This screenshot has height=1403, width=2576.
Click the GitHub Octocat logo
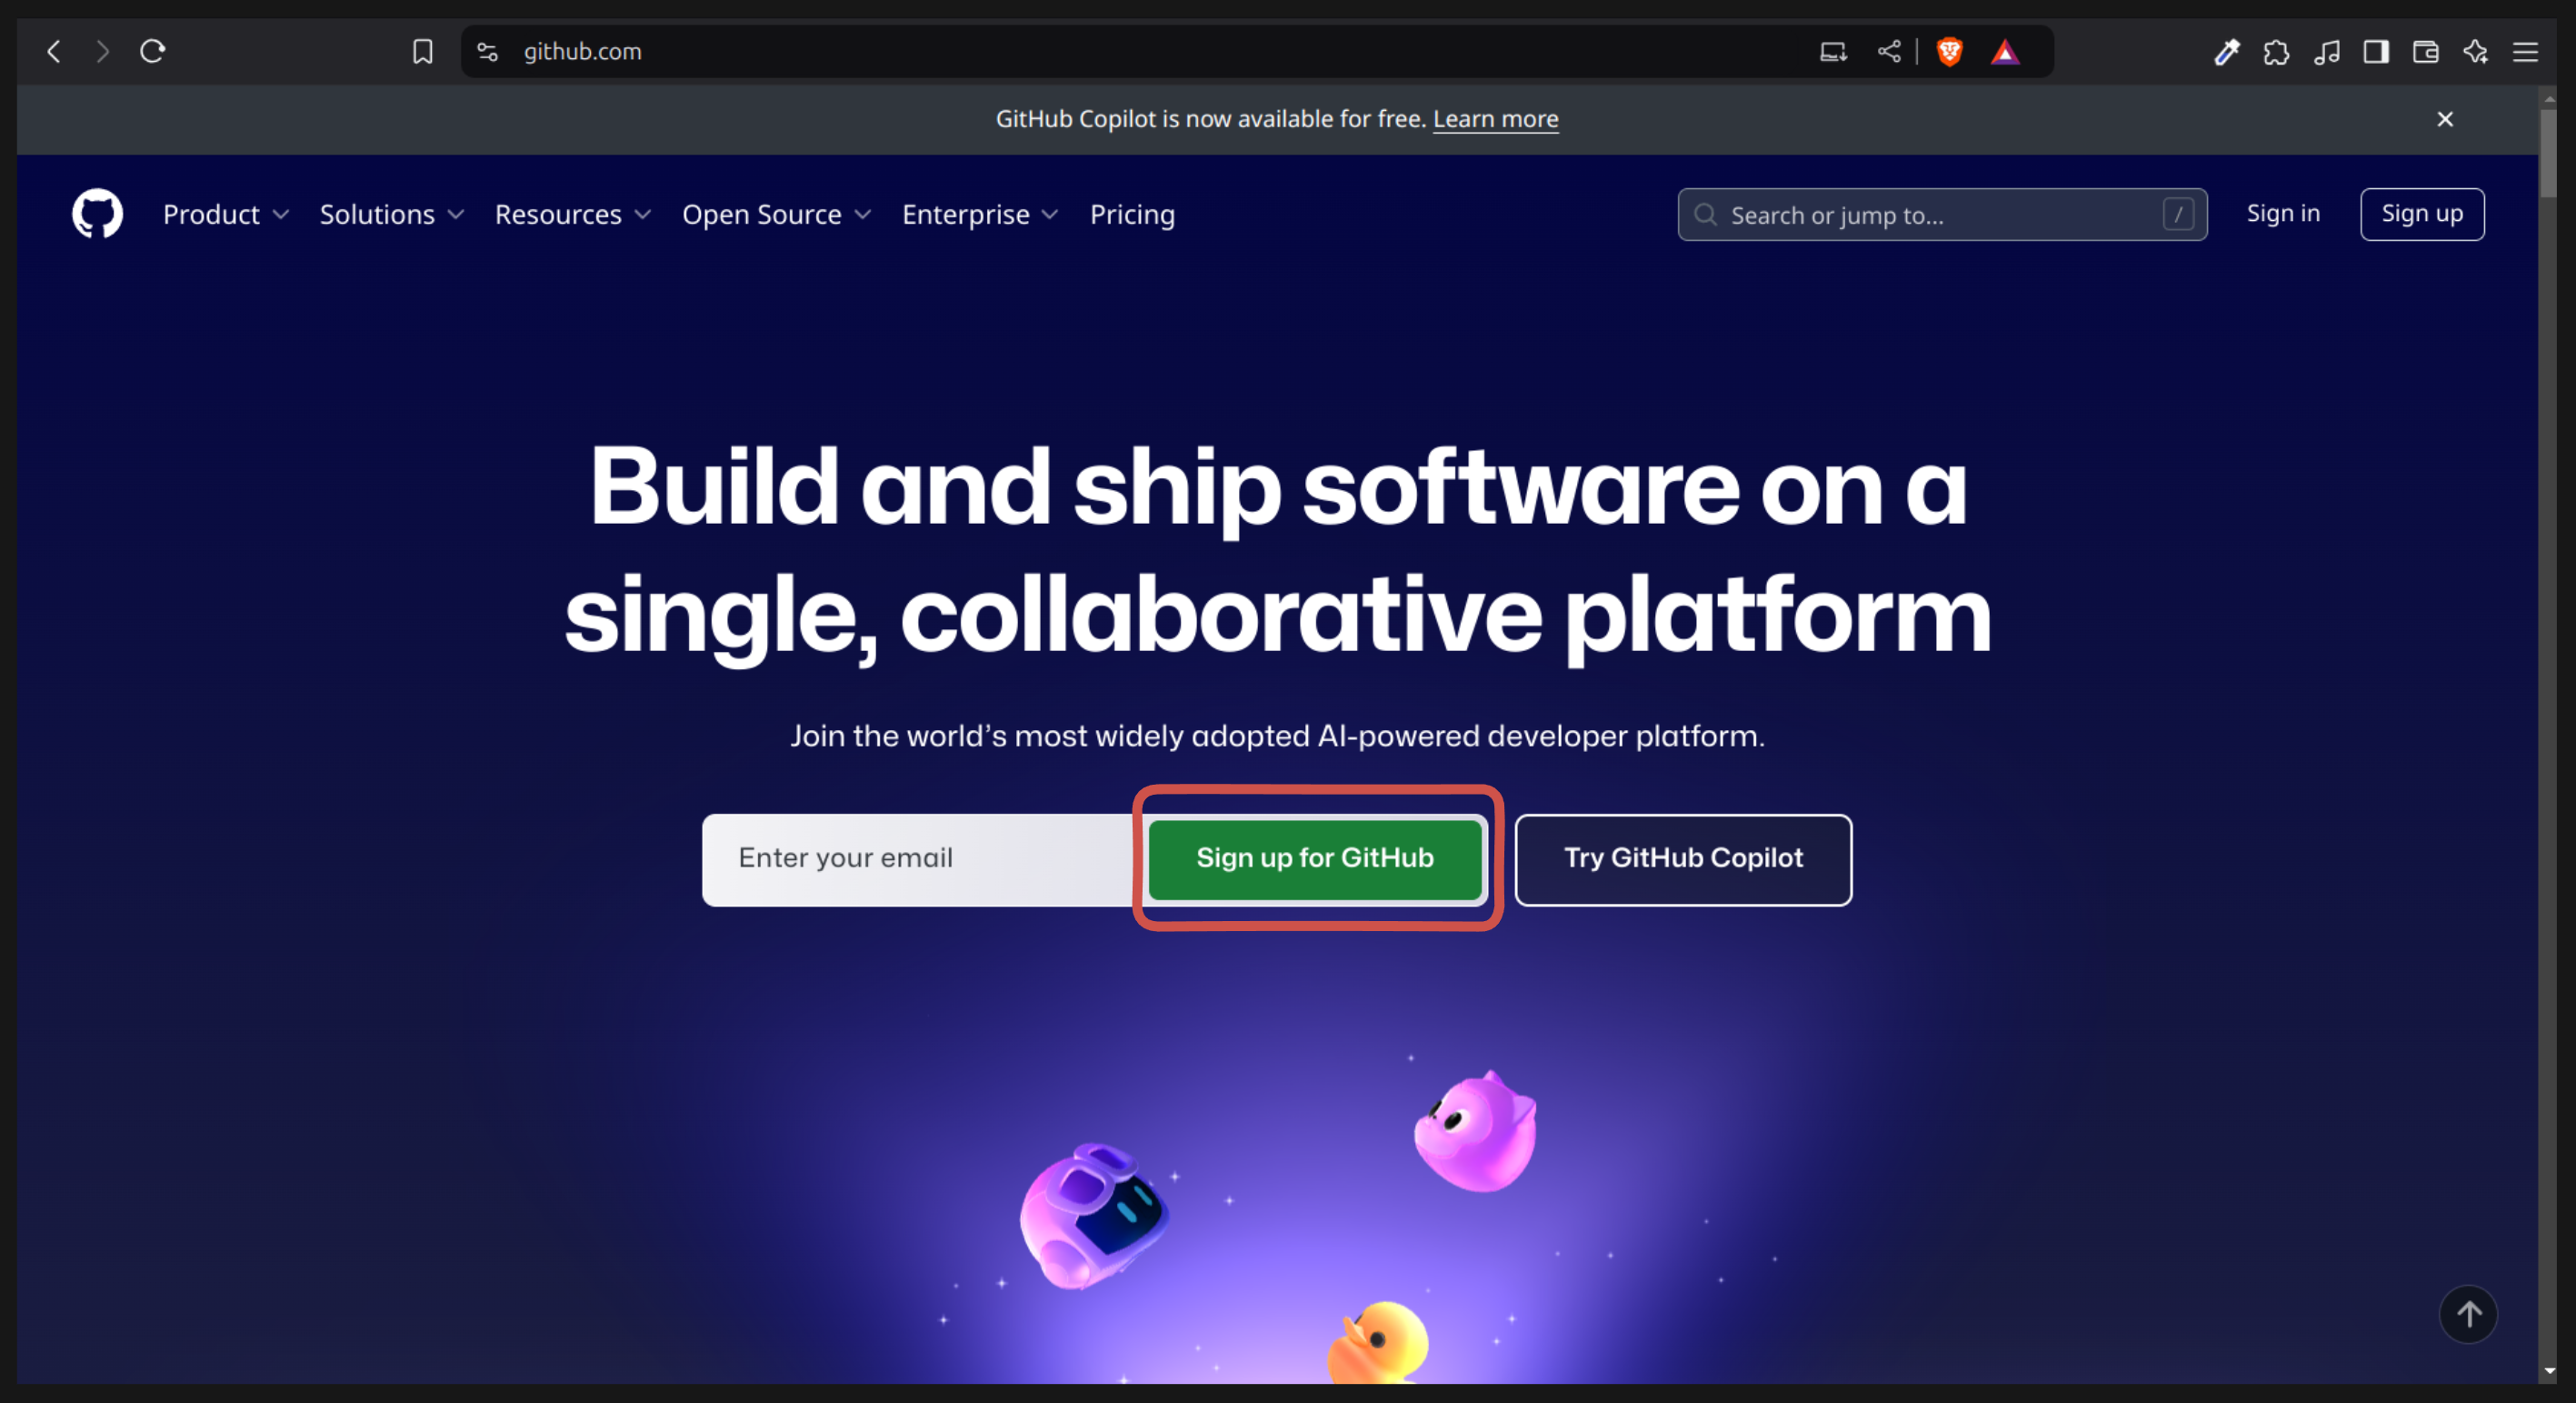point(97,214)
